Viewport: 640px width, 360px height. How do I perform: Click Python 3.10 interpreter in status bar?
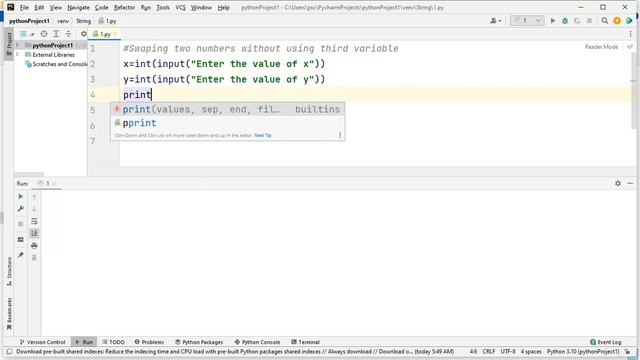pos(583,351)
